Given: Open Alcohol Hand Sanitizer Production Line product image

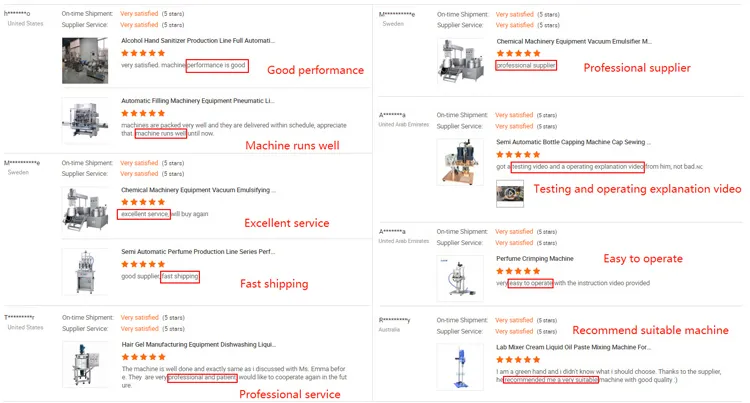Looking at the screenshot, I should (84, 60).
